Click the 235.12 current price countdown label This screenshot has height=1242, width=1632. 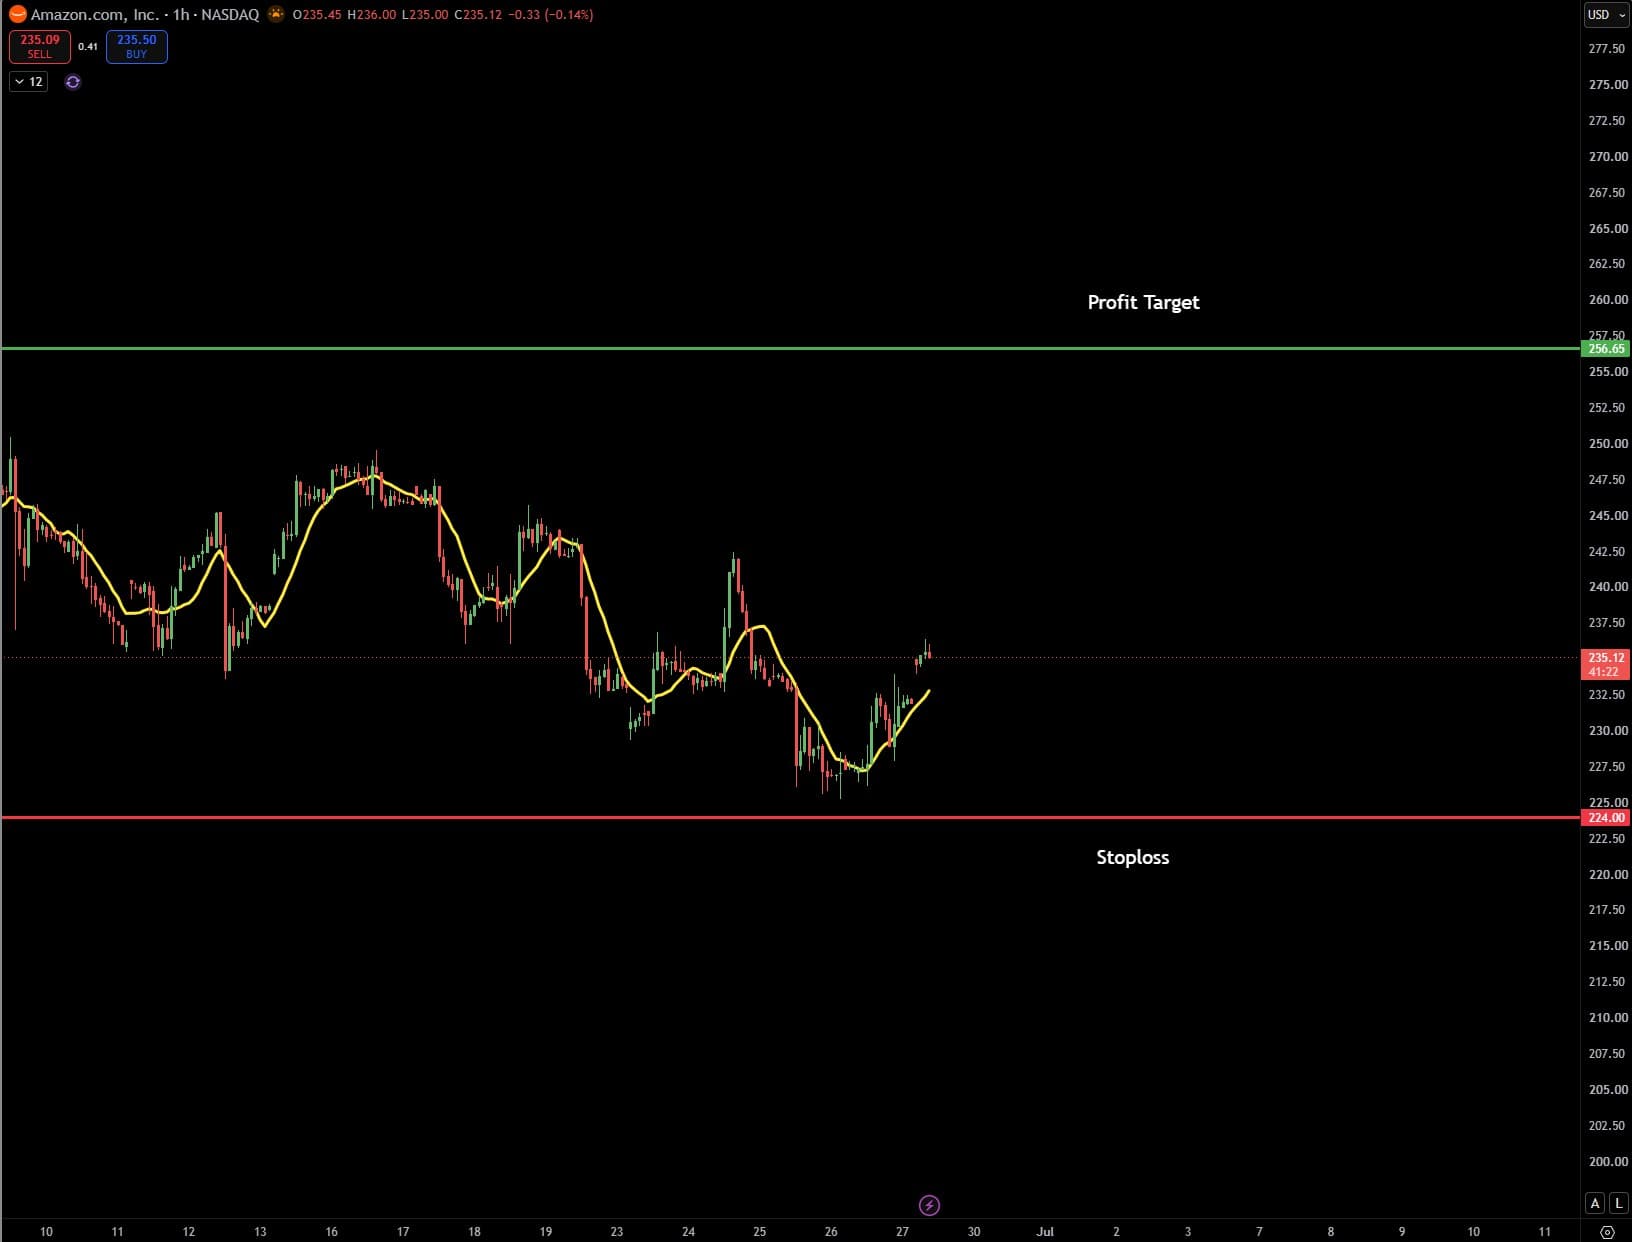click(1606, 664)
